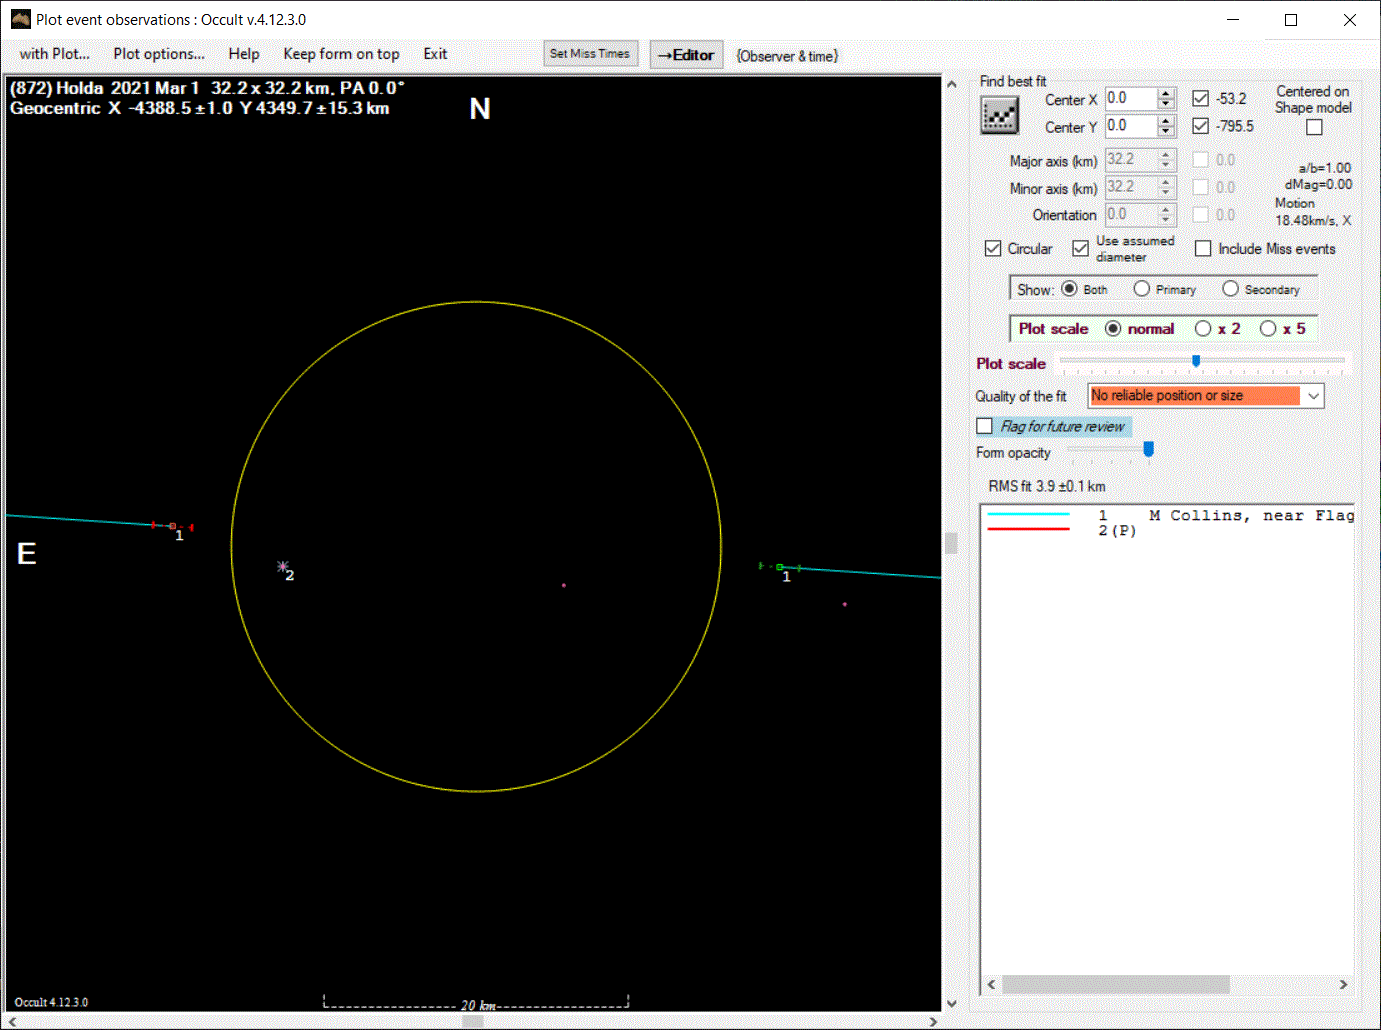
Task: Click chord 2 star marker in the plot
Action: coord(283,566)
